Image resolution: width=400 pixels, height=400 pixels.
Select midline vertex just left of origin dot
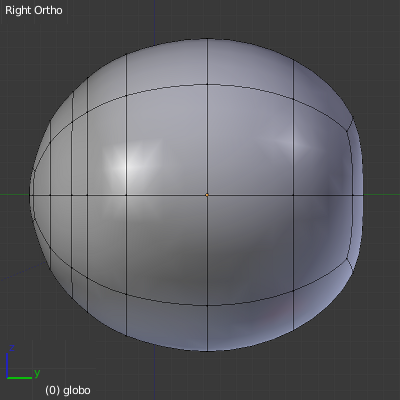point(126,195)
